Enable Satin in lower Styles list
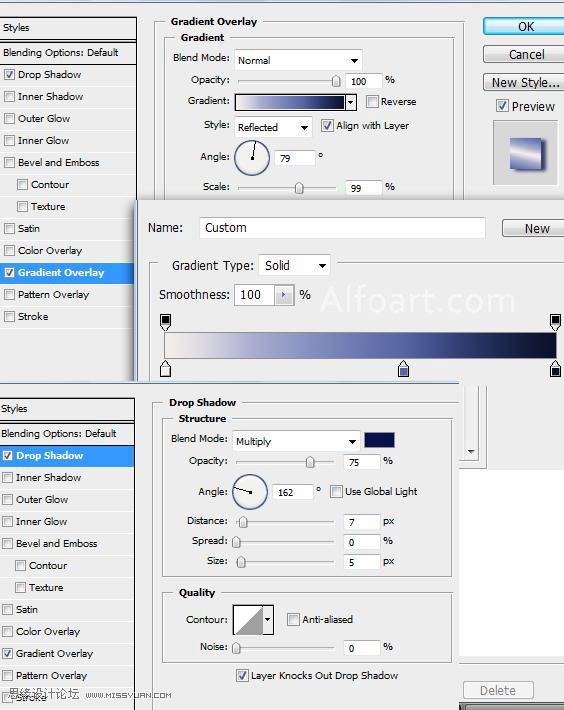Image resolution: width=564 pixels, height=710 pixels. [8, 609]
